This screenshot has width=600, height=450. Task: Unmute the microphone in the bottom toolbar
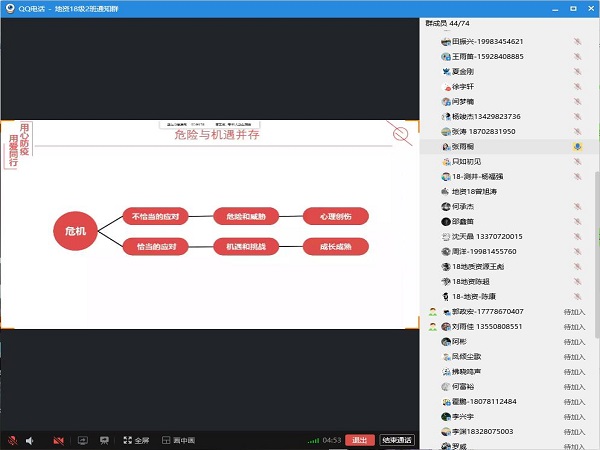pos(12,440)
